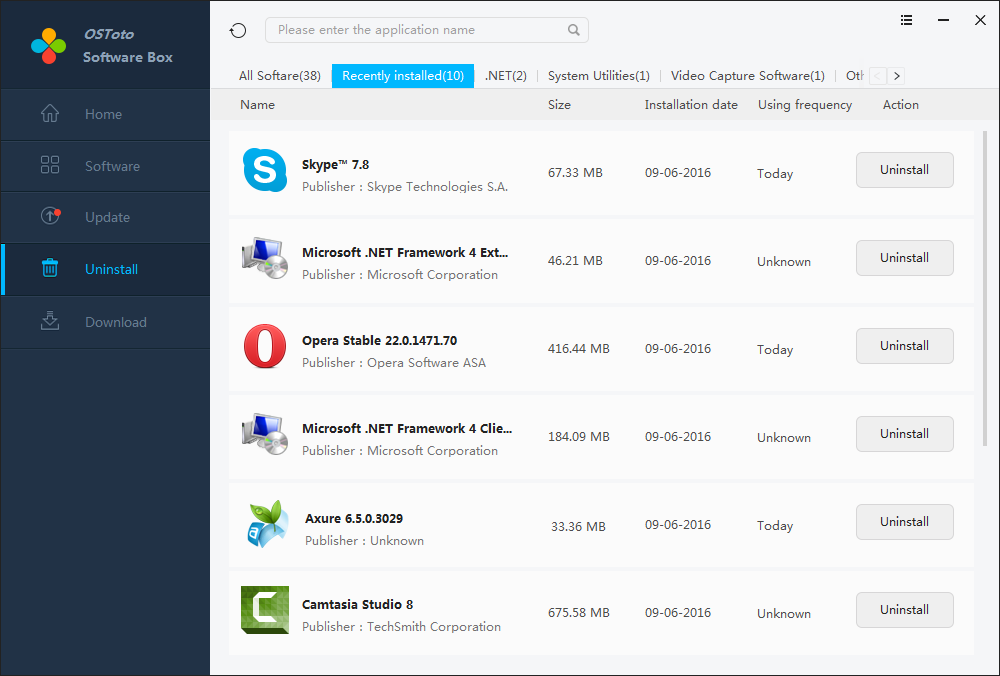Viewport: 1000px width, 676px height.
Task: Click the Action column header
Action: pos(901,105)
